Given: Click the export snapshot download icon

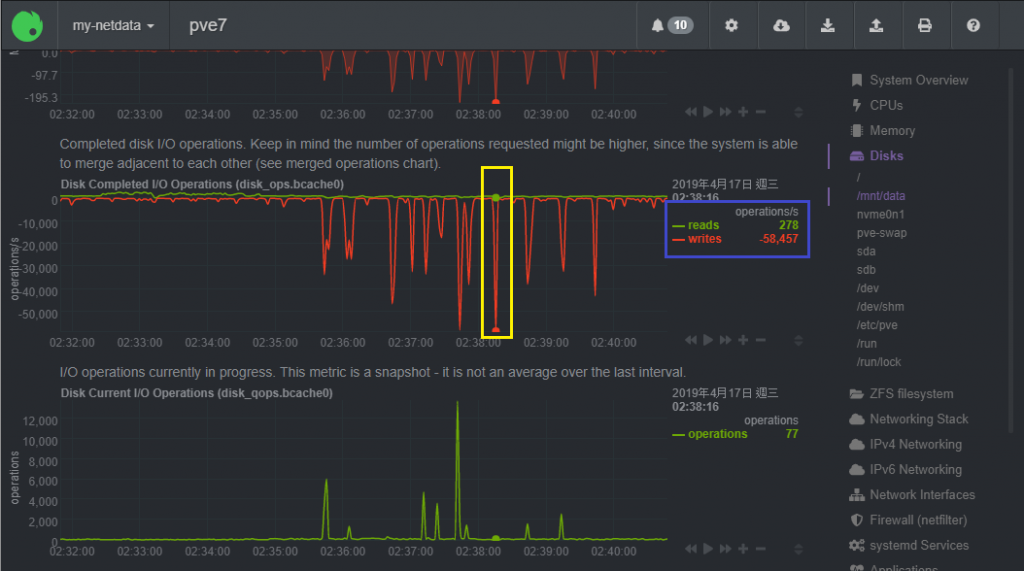Looking at the screenshot, I should pyautogui.click(x=827, y=25).
